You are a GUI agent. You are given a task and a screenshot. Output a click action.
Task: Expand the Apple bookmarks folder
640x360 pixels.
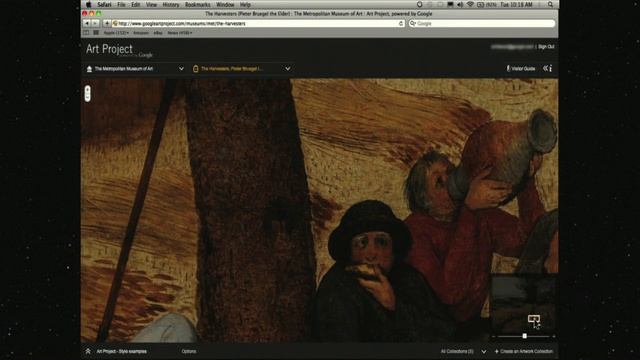coord(116,33)
